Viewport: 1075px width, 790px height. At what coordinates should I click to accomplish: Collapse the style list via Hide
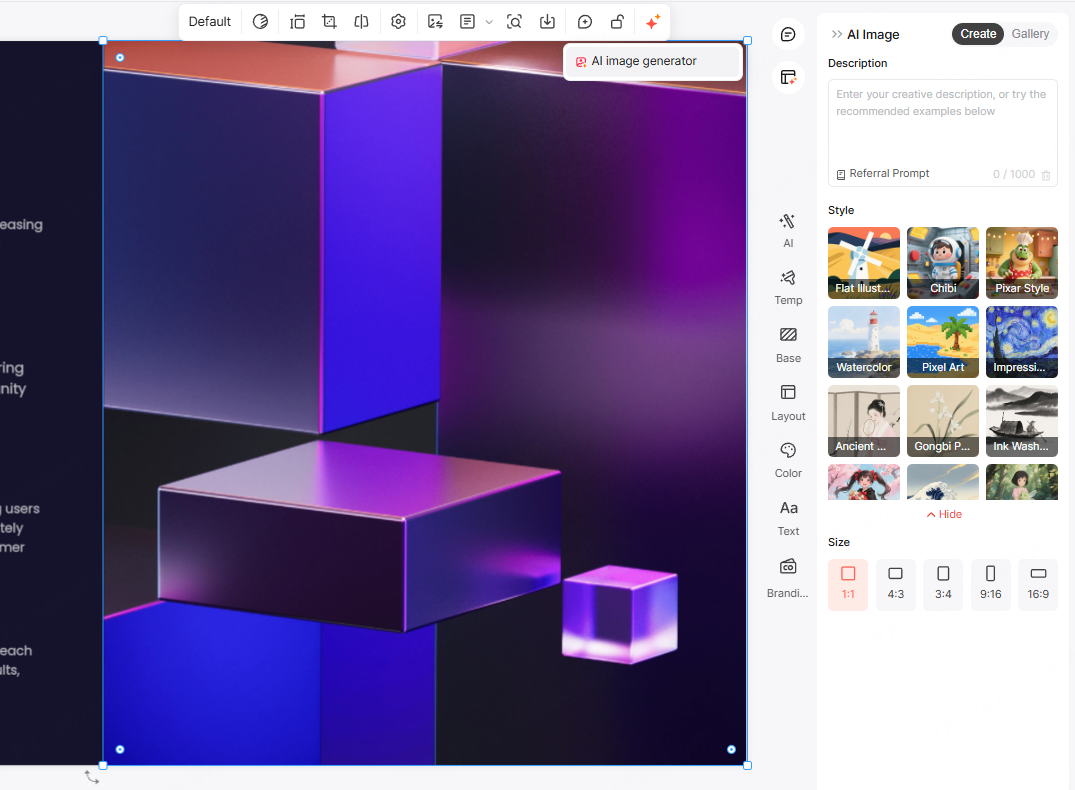click(x=943, y=514)
